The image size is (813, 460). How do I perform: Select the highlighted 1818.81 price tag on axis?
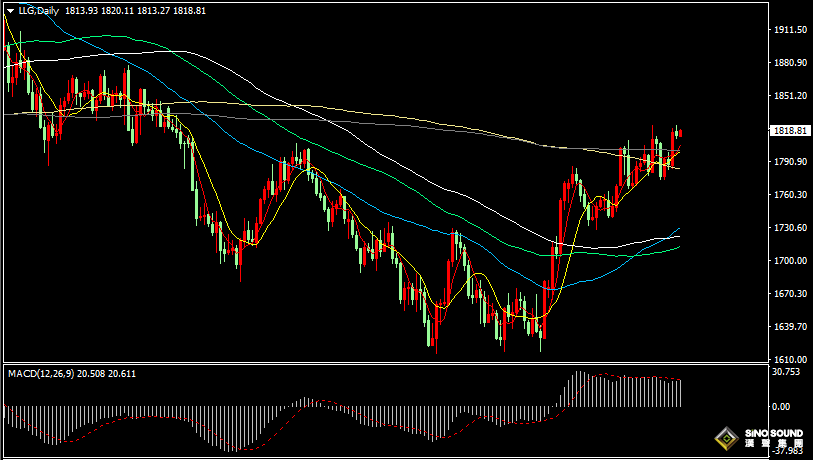[x=790, y=131]
